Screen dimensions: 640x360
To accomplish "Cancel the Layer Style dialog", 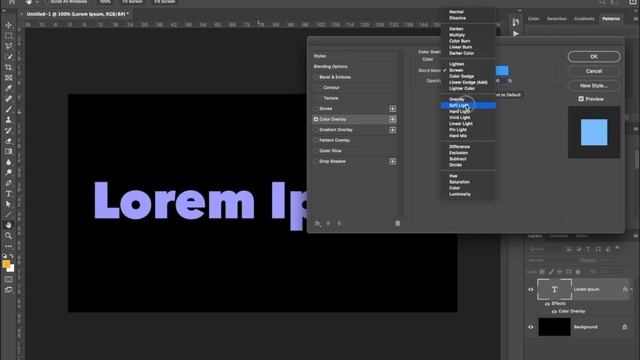I will pyautogui.click(x=594, y=71).
